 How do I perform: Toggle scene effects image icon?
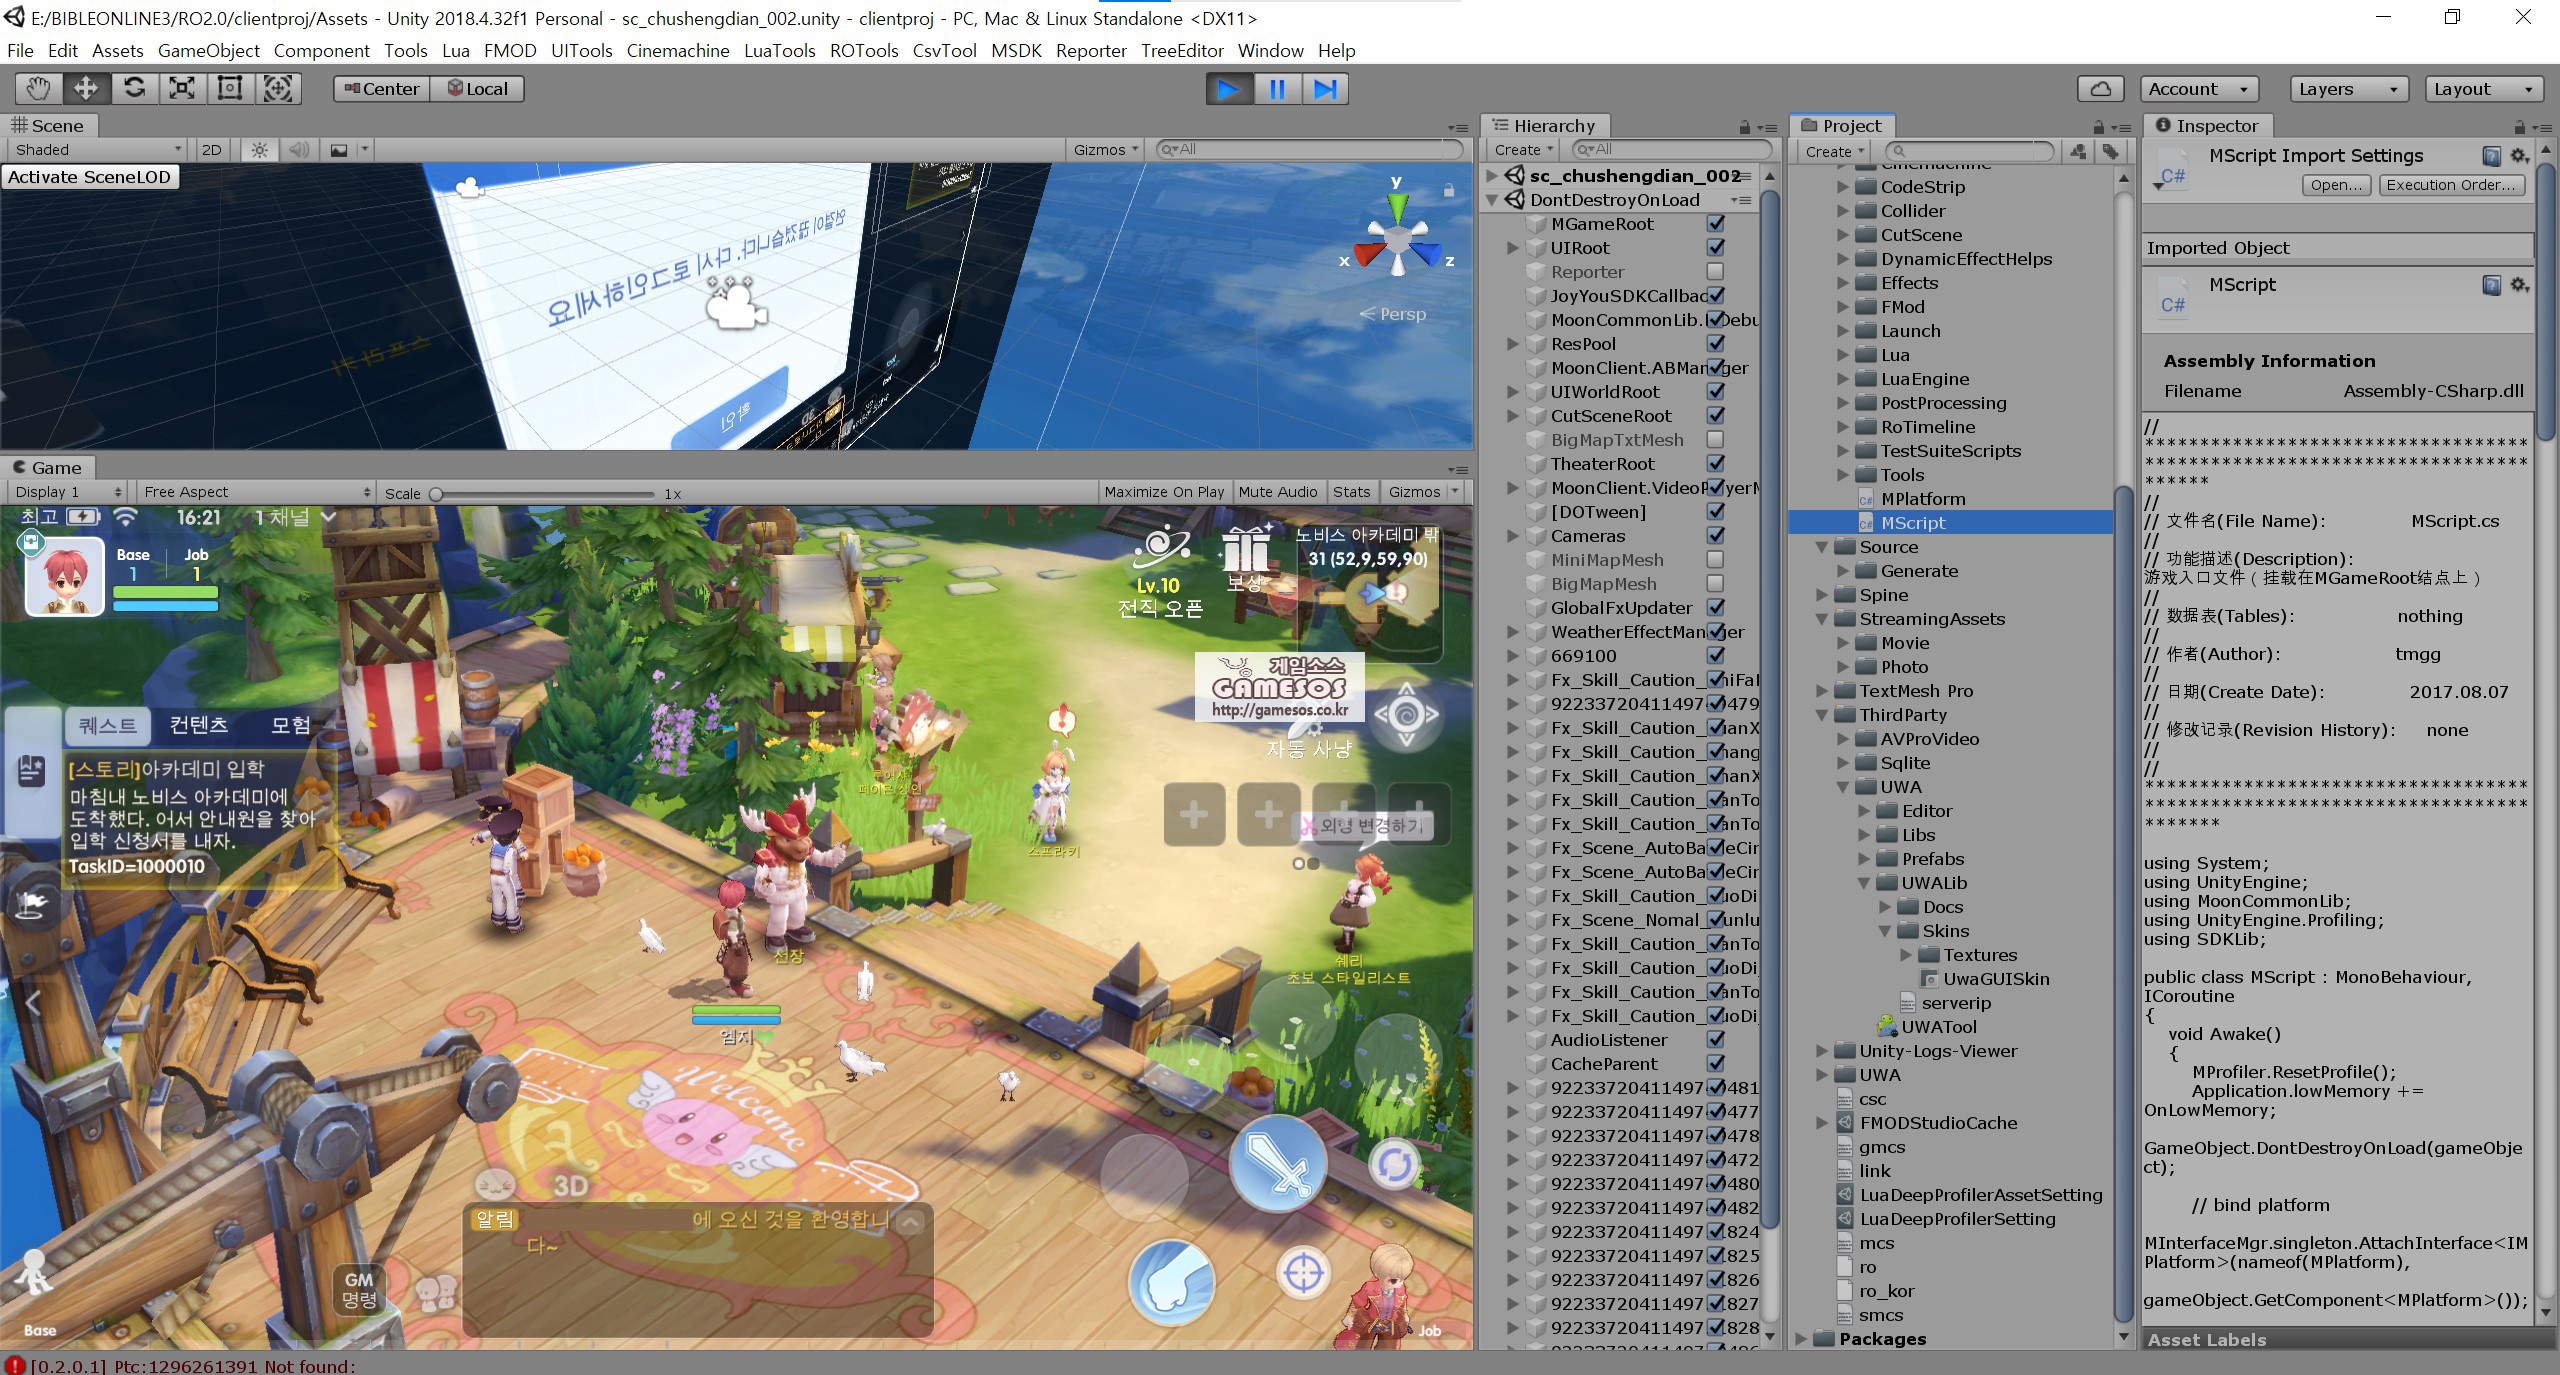click(x=339, y=150)
